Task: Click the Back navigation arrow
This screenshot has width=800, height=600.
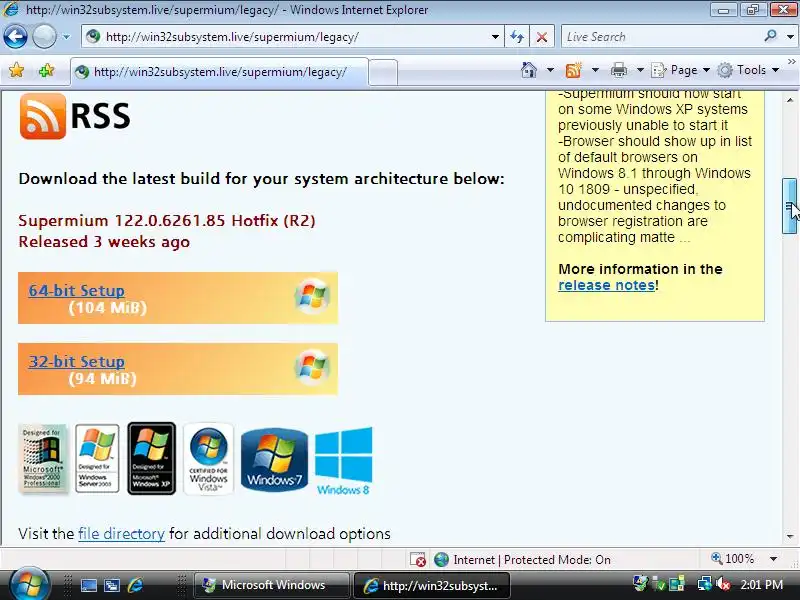Action: [15, 37]
